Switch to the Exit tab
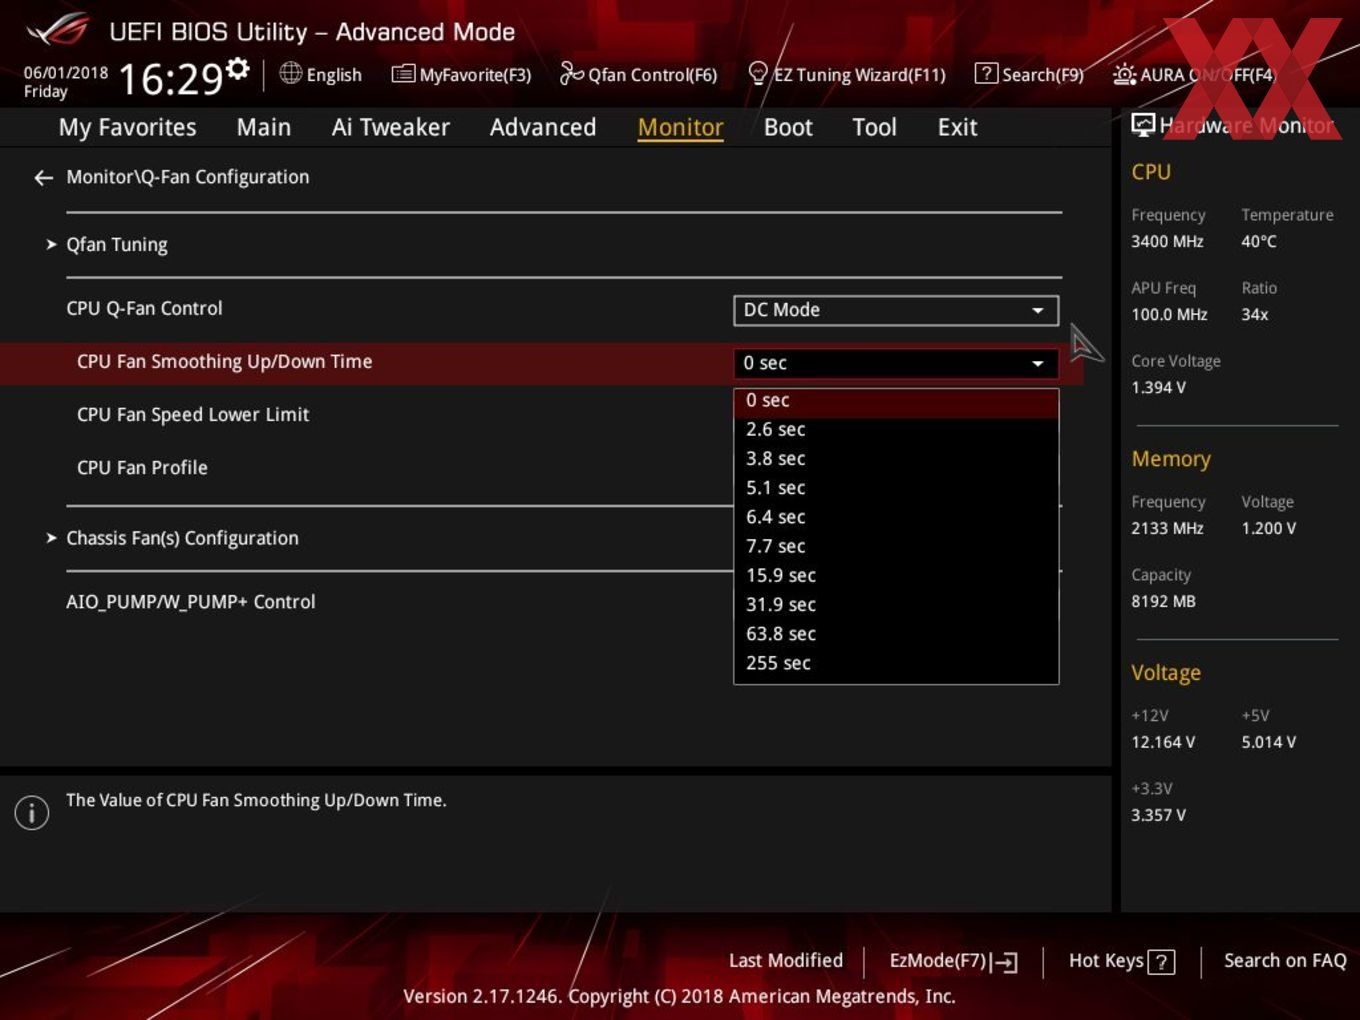1360x1020 pixels. (x=957, y=127)
